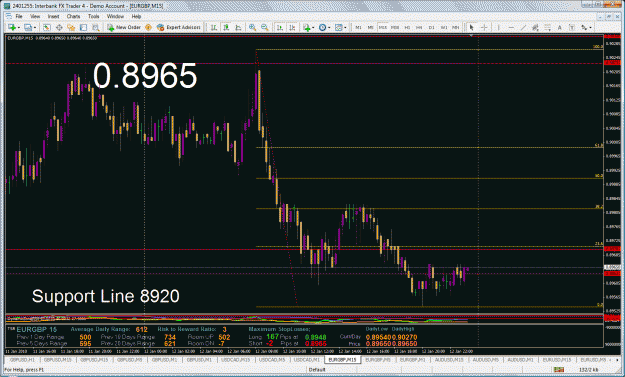Select the Horizontal Line drawing tool

(511, 27)
